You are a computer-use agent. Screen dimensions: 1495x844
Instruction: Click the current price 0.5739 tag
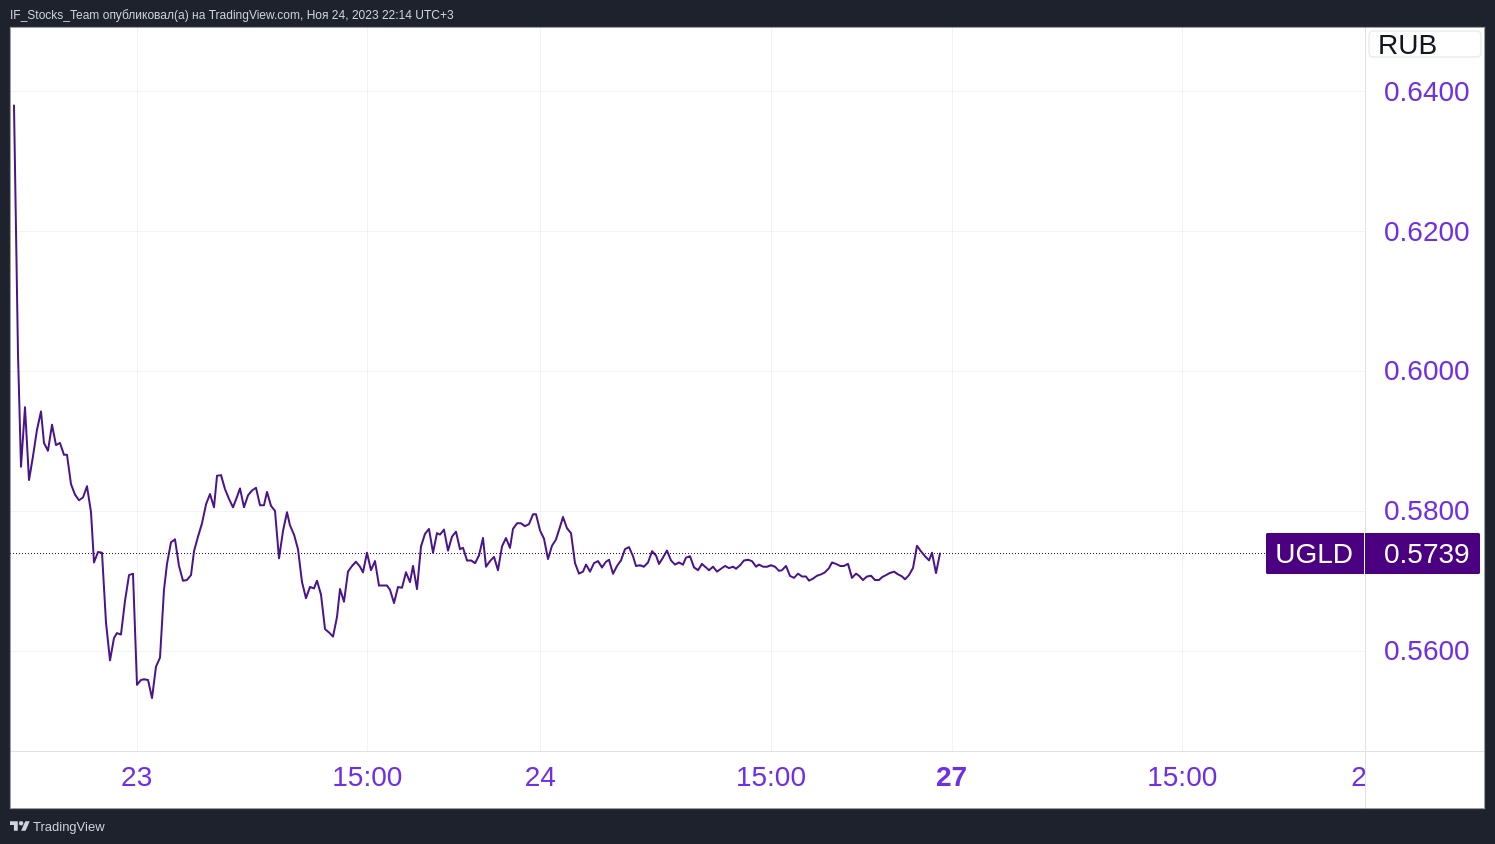pos(1423,553)
